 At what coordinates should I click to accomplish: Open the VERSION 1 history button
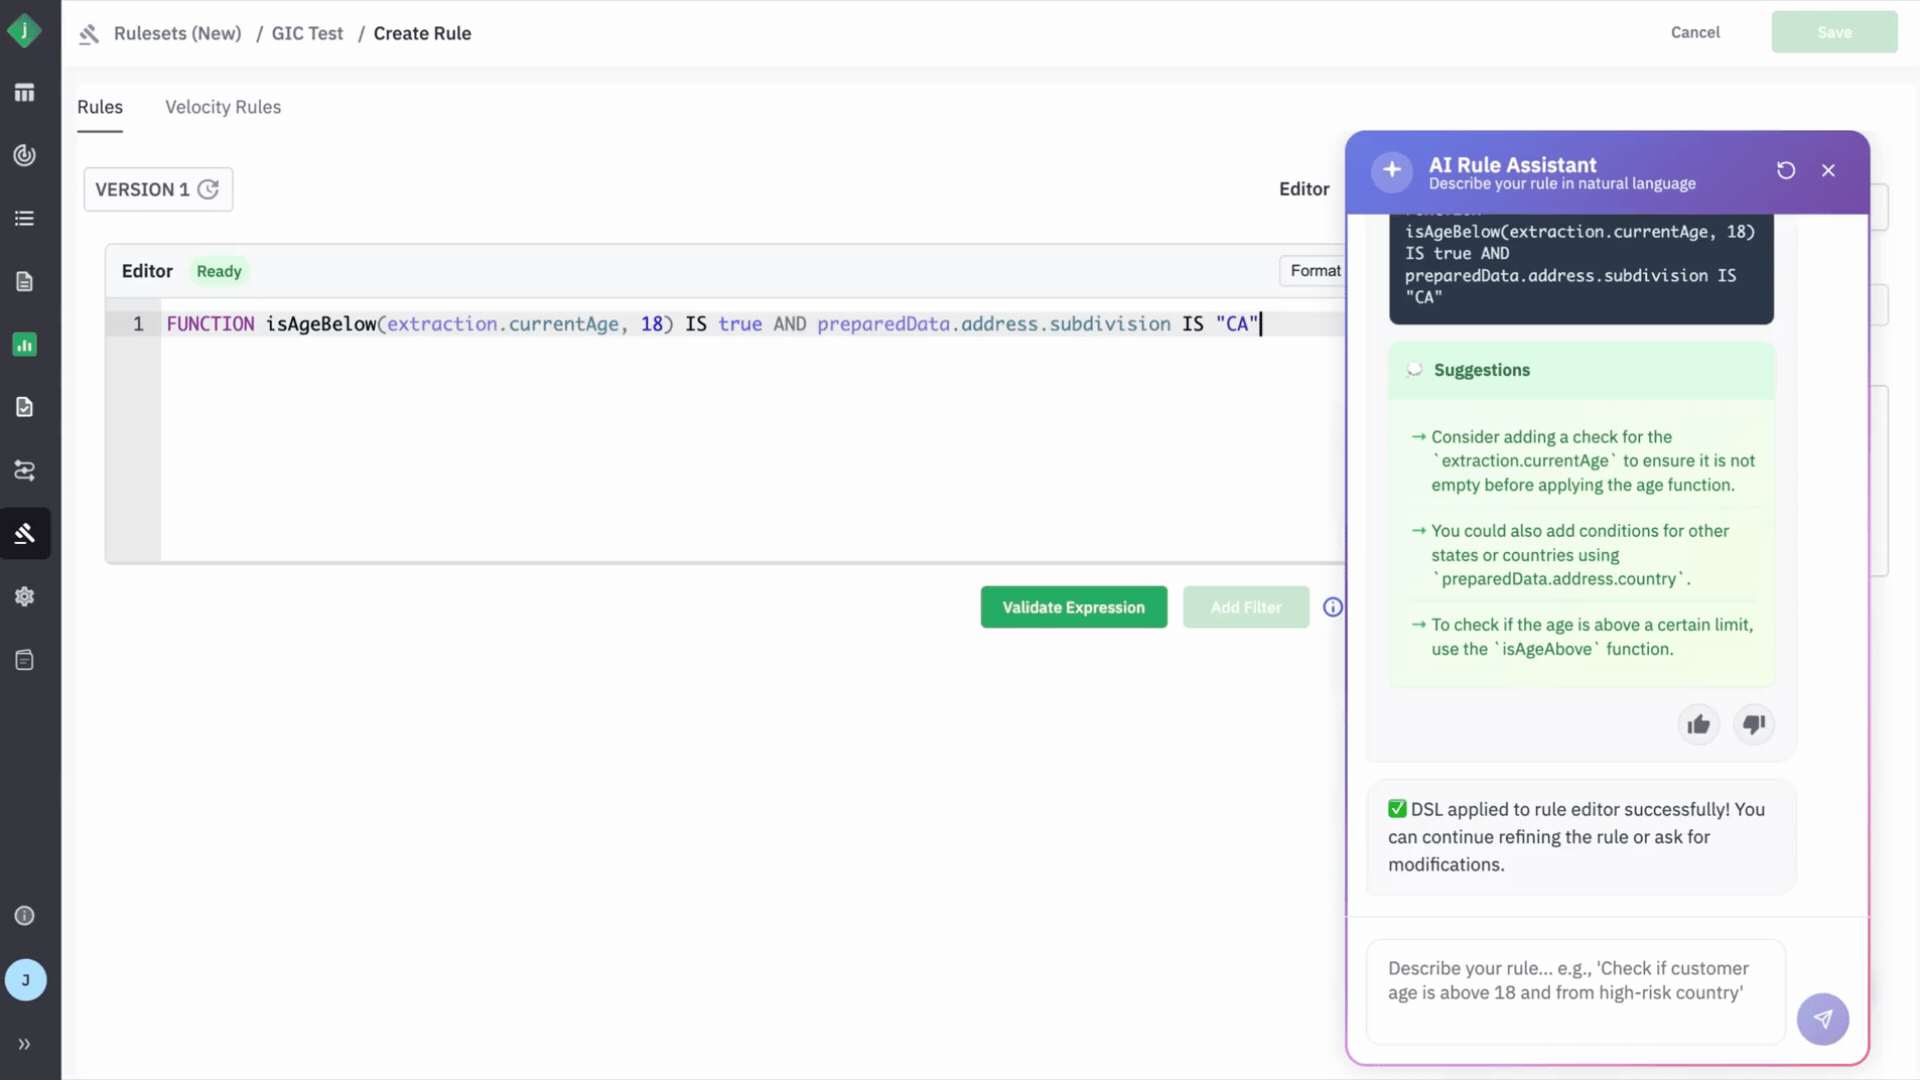point(158,189)
